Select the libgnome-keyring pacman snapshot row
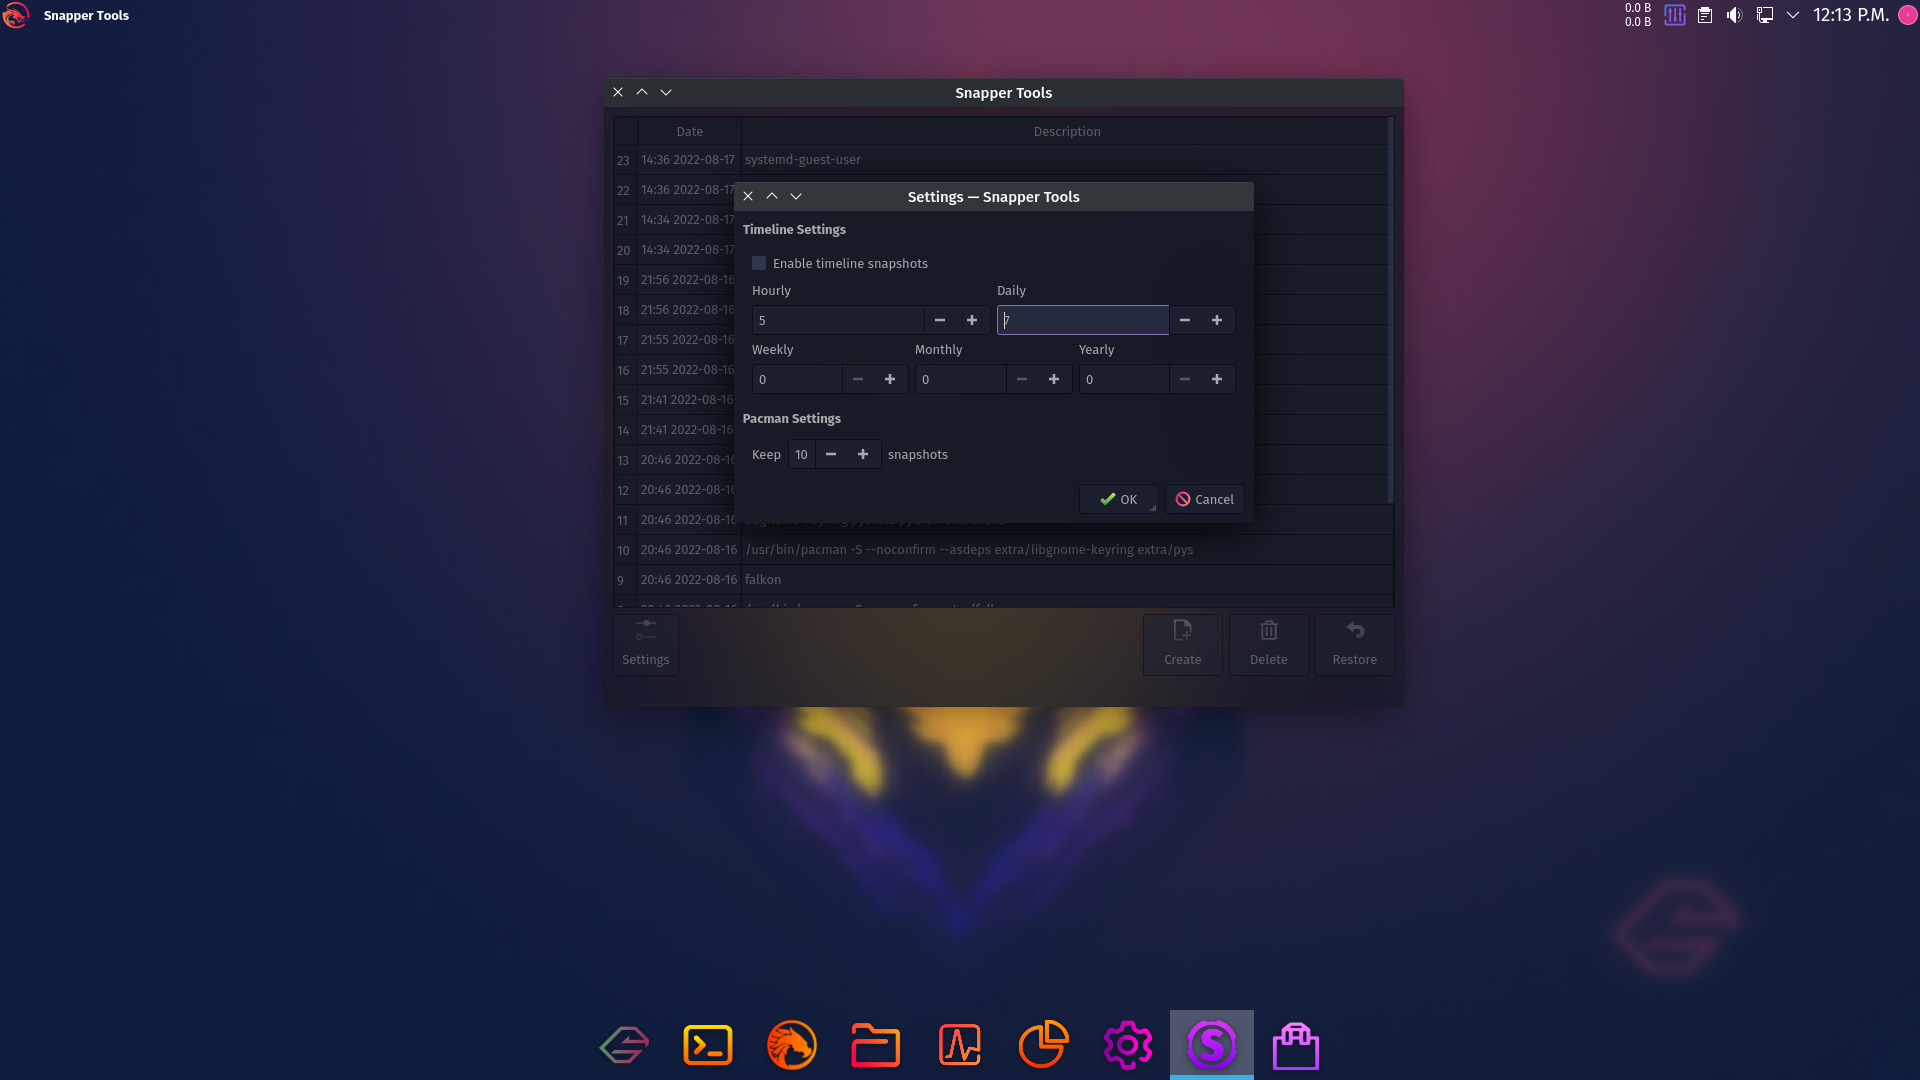Screen dimensions: 1920x1080 [x=1003, y=550]
